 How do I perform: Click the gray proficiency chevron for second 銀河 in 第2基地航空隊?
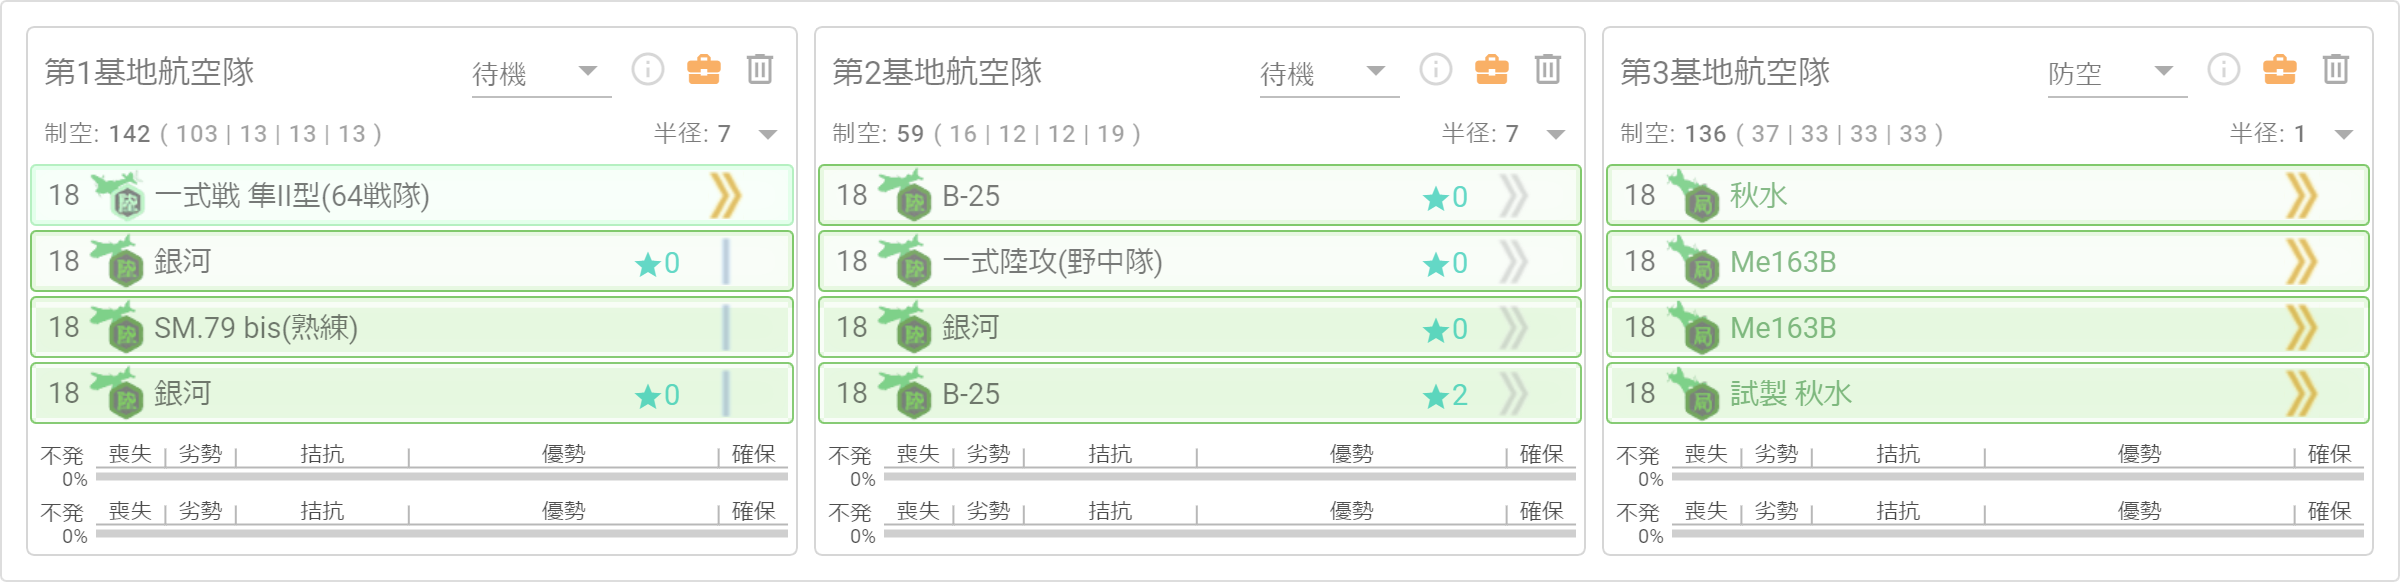click(1514, 327)
